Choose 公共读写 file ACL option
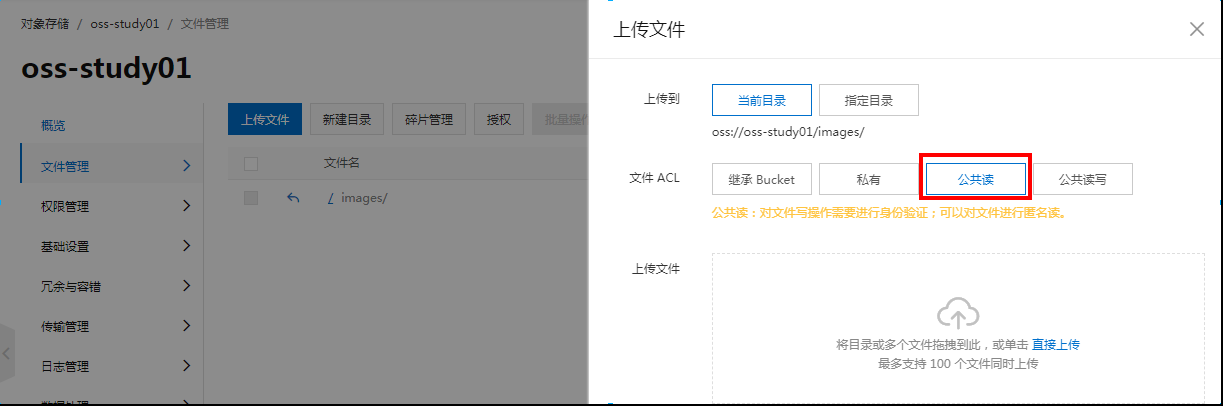 (x=1082, y=180)
